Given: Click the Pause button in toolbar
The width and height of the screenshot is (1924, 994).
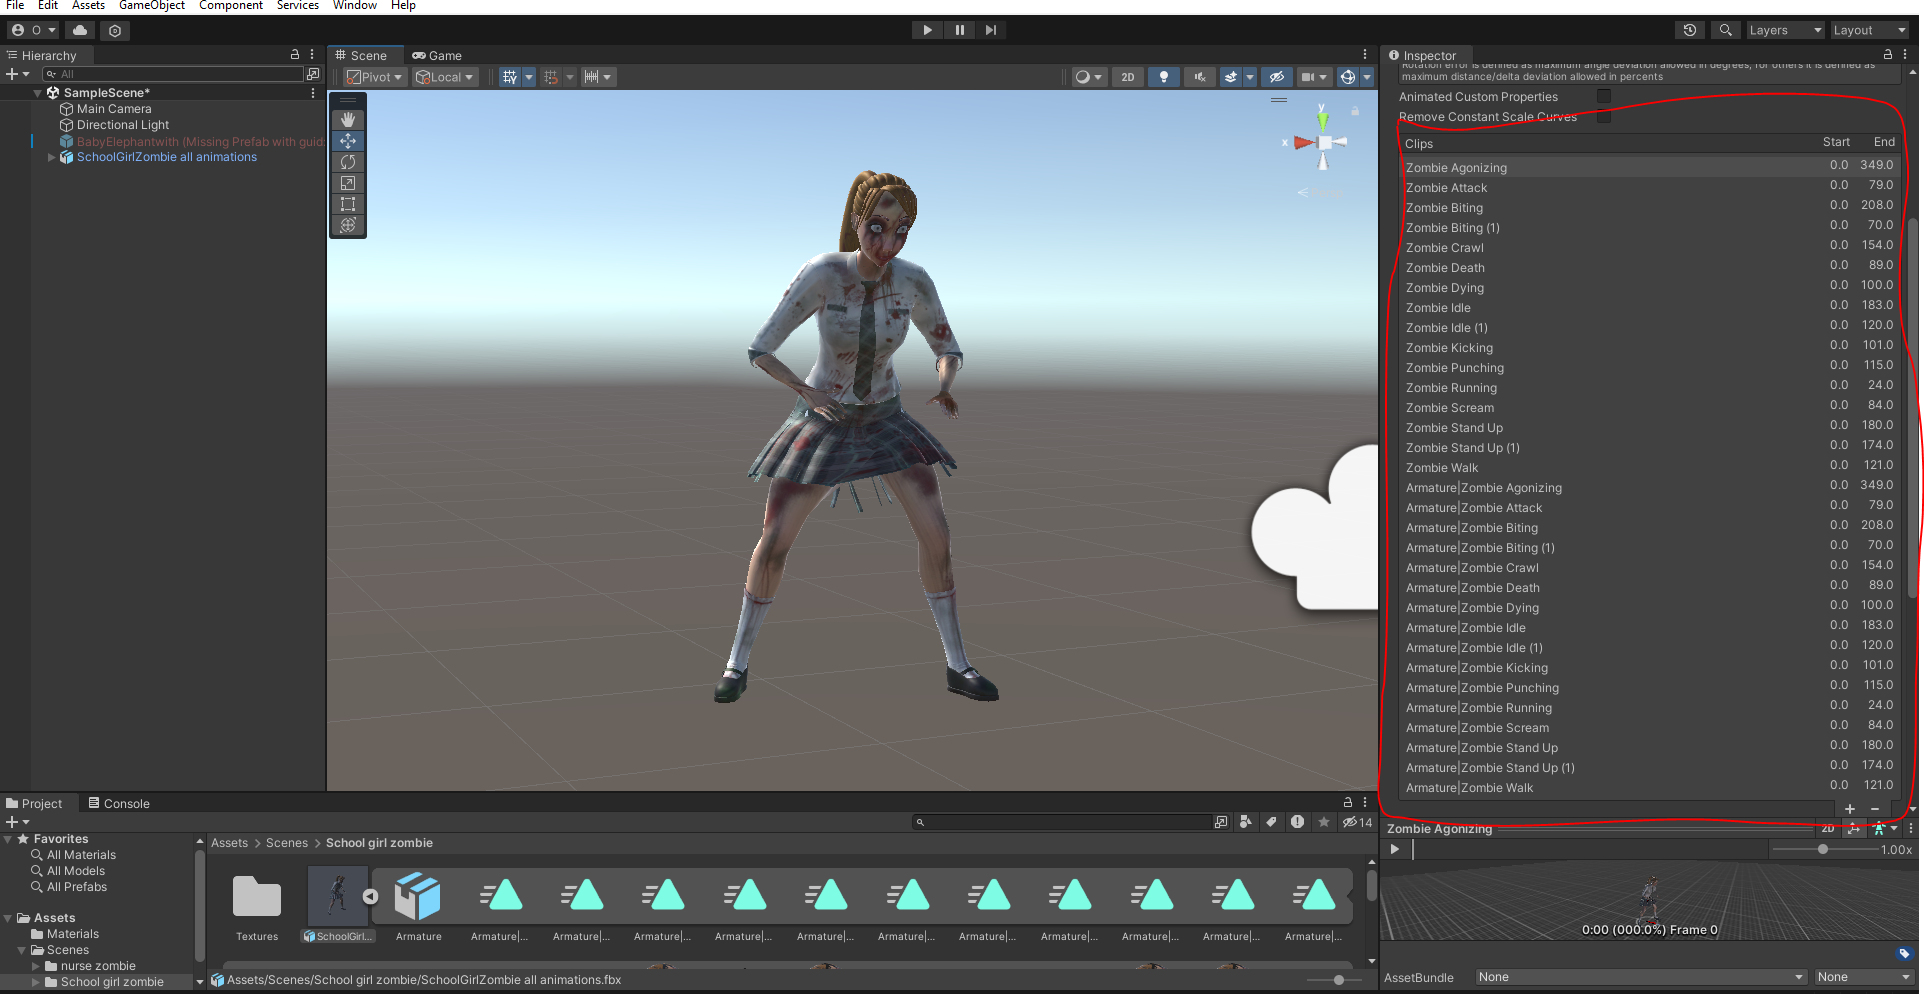Looking at the screenshot, I should click(959, 30).
